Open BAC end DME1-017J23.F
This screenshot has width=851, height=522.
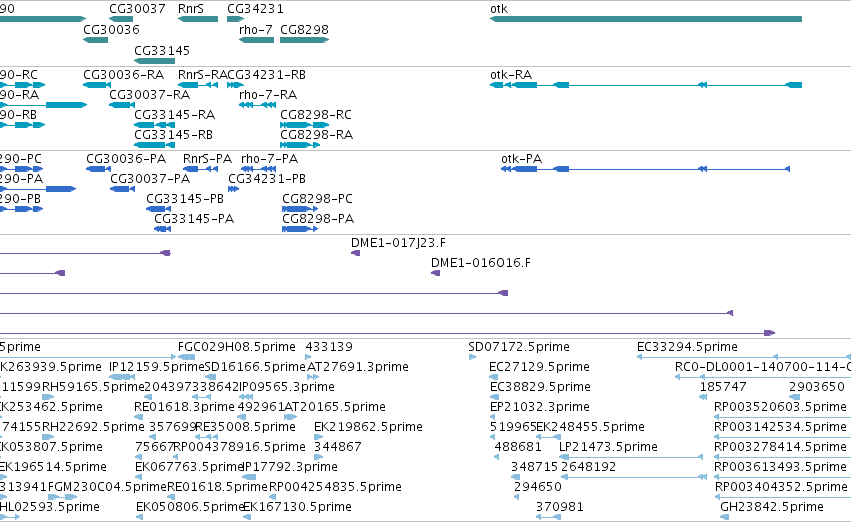(398, 243)
